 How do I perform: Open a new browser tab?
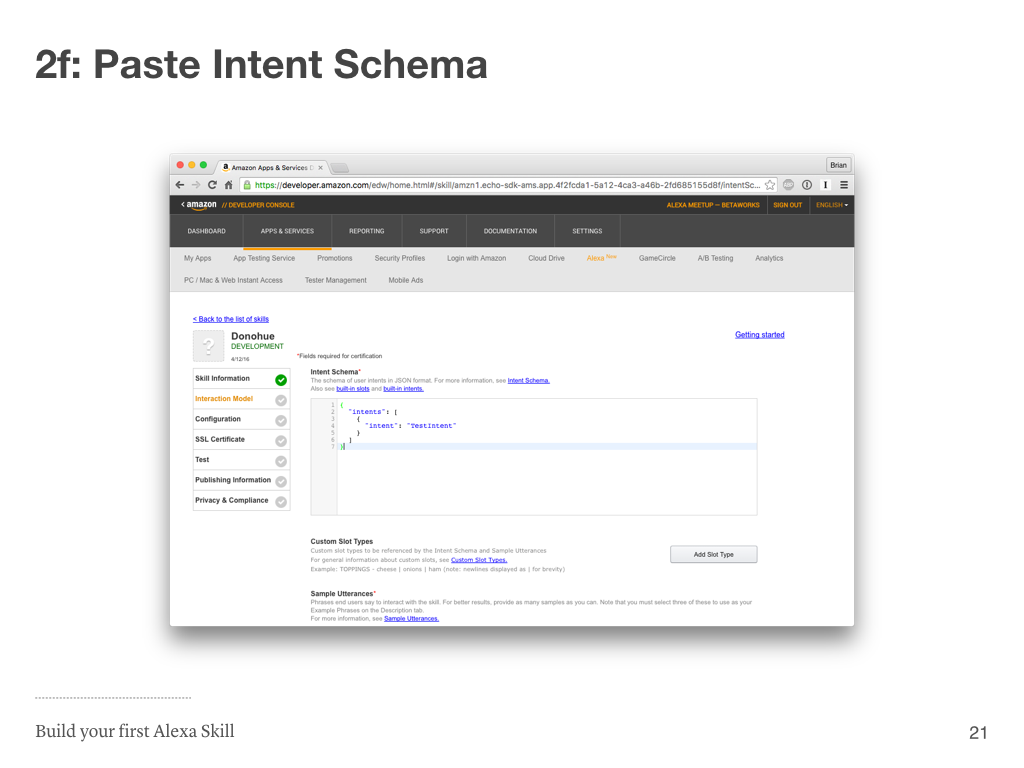click(340, 168)
